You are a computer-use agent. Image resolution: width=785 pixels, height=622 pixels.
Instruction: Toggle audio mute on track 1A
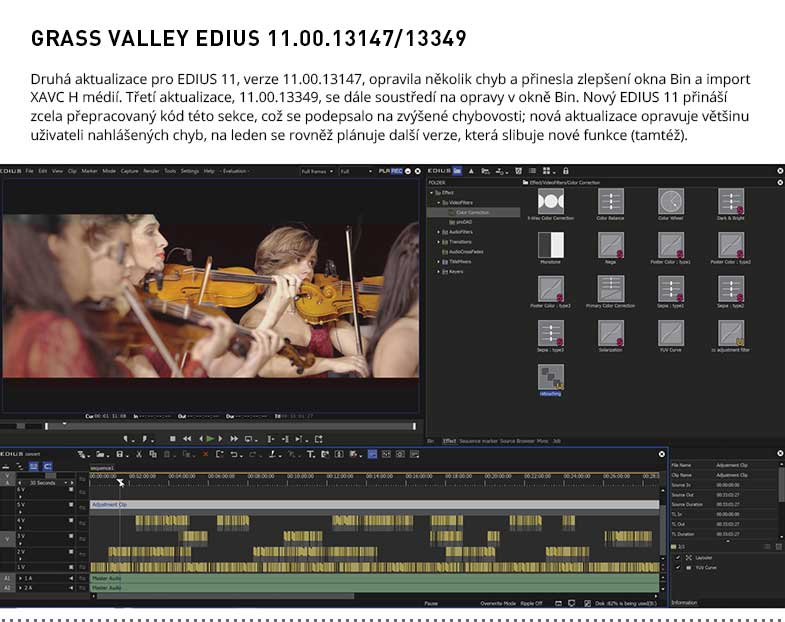pos(71,578)
